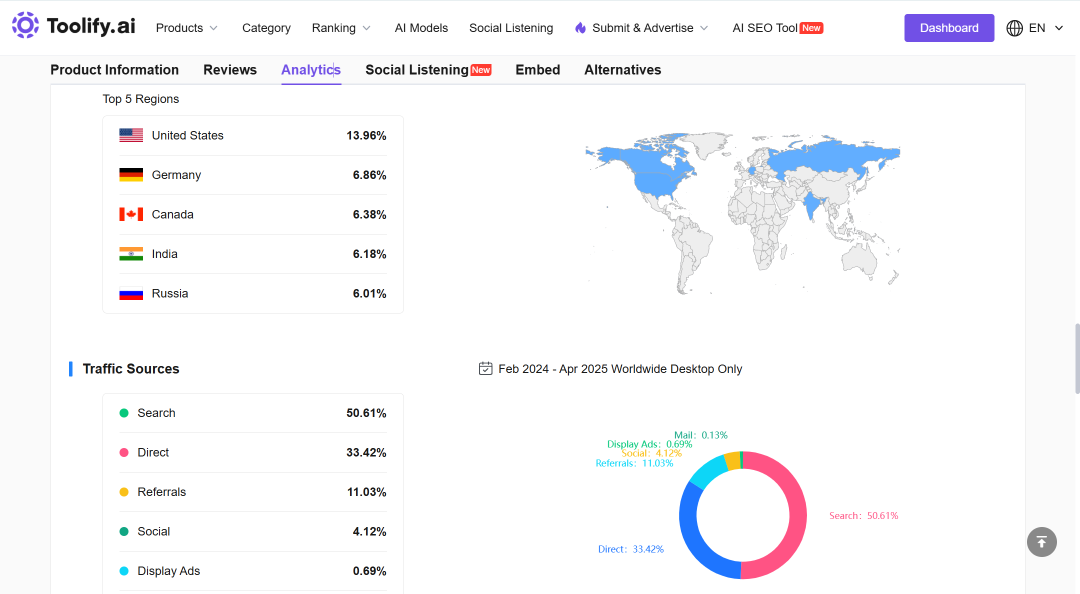Click the pink dot beside Direct

click(x=124, y=453)
